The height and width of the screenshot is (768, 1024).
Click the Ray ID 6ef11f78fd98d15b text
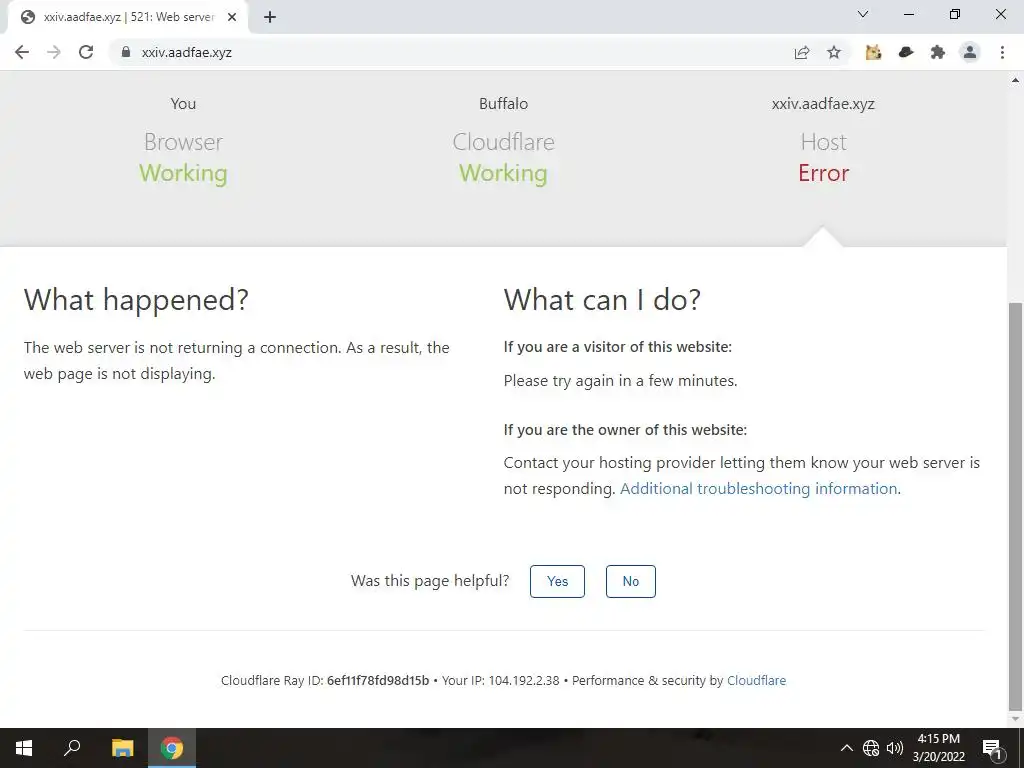click(378, 680)
